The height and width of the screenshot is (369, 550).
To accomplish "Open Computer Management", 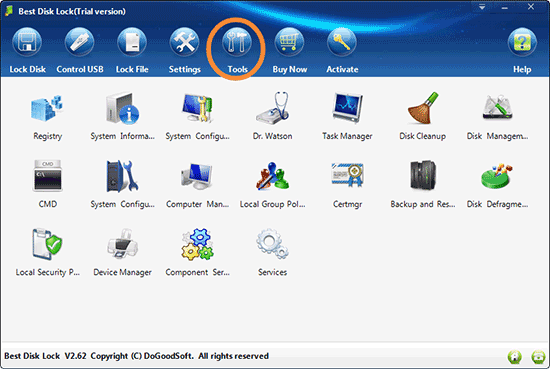I will click(x=197, y=184).
